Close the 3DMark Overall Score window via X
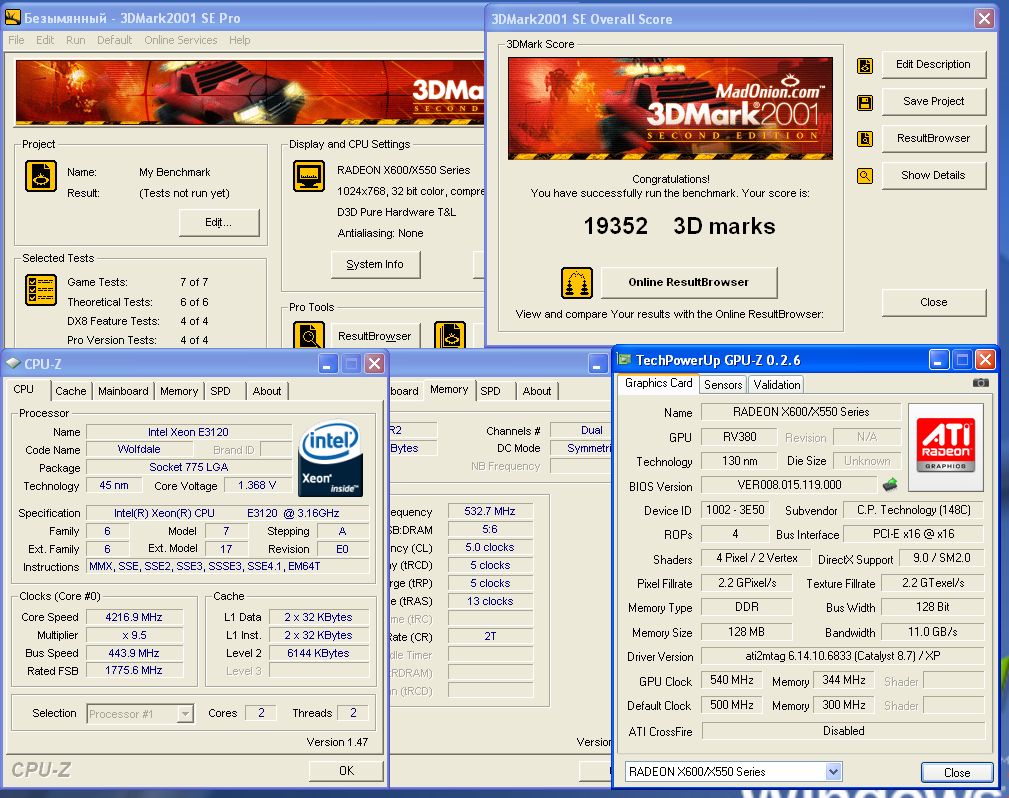This screenshot has width=1009, height=798. [x=985, y=19]
